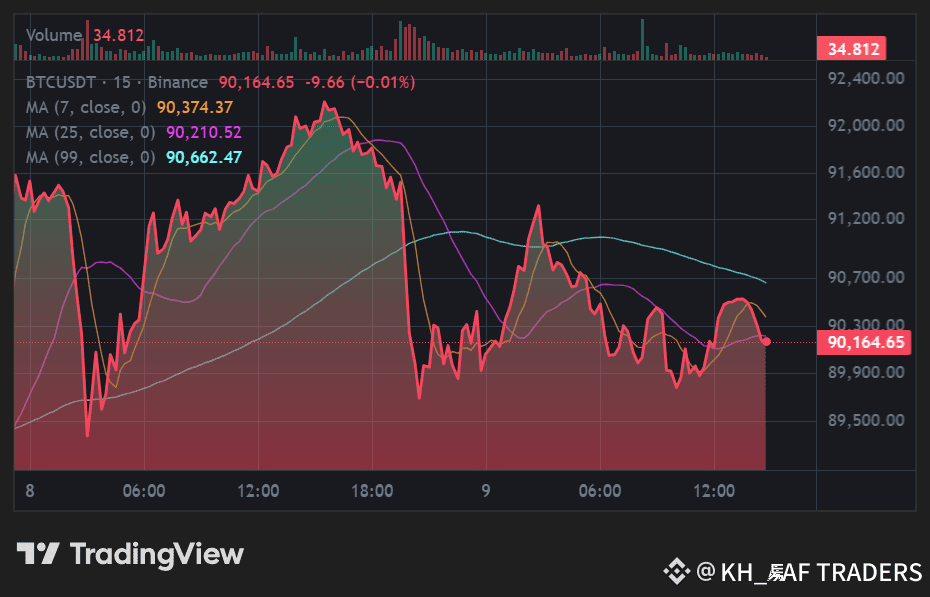Viewport: 930px width, 597px height.
Task: Click the Volume value 34.812 in the legend
Action: 119,35
